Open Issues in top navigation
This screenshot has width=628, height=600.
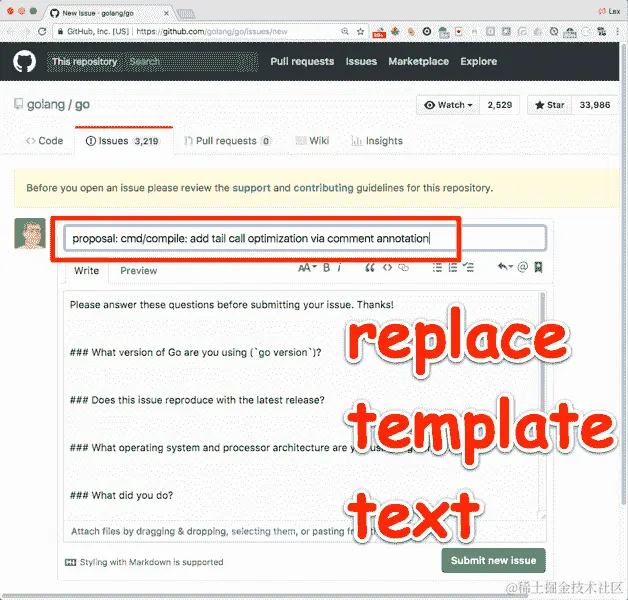[x=361, y=61]
